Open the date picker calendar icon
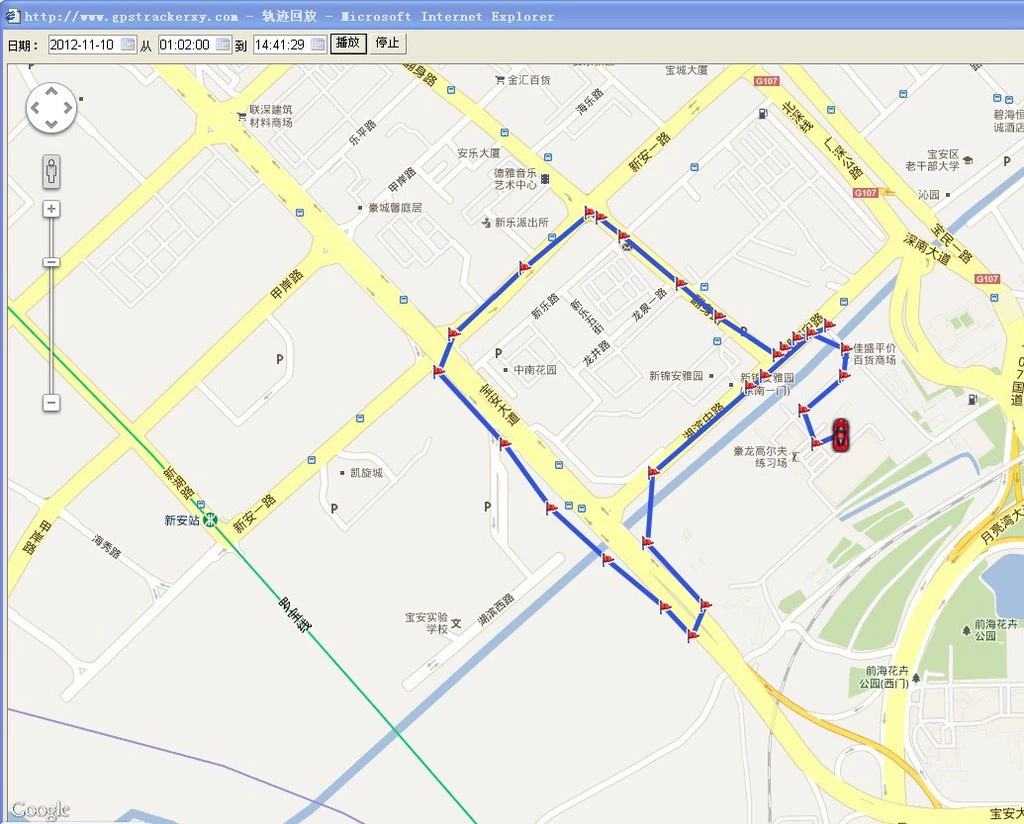The image size is (1024, 824). (x=128, y=44)
